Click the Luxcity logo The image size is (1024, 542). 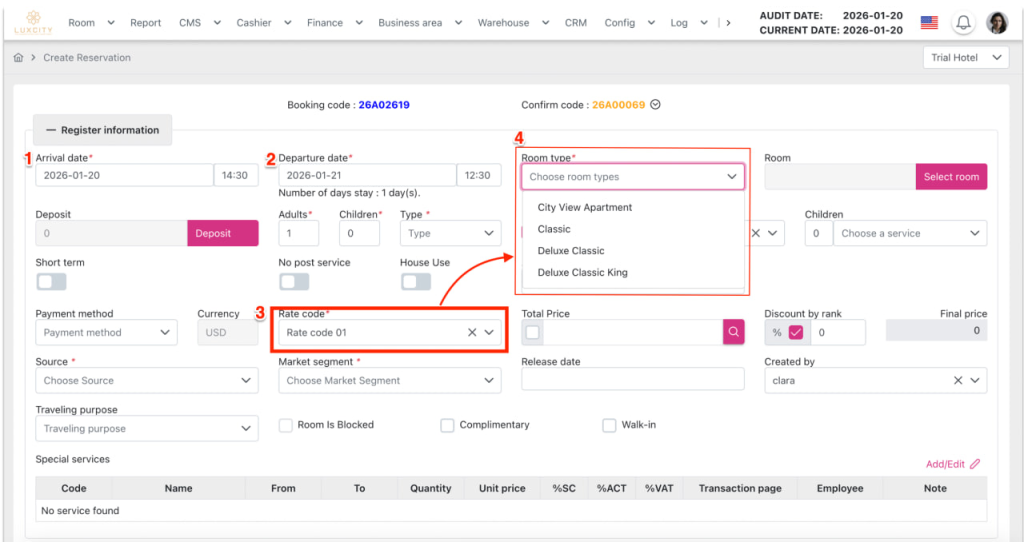(32, 23)
